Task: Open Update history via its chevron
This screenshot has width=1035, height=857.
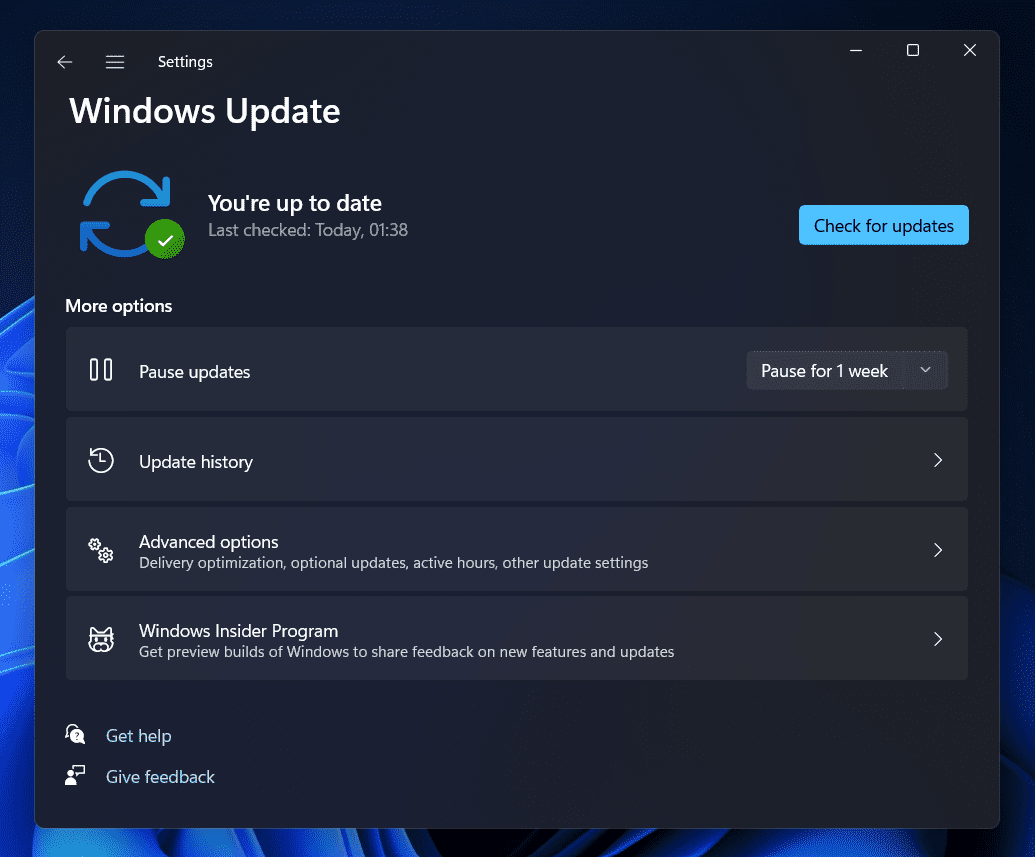Action: point(937,461)
